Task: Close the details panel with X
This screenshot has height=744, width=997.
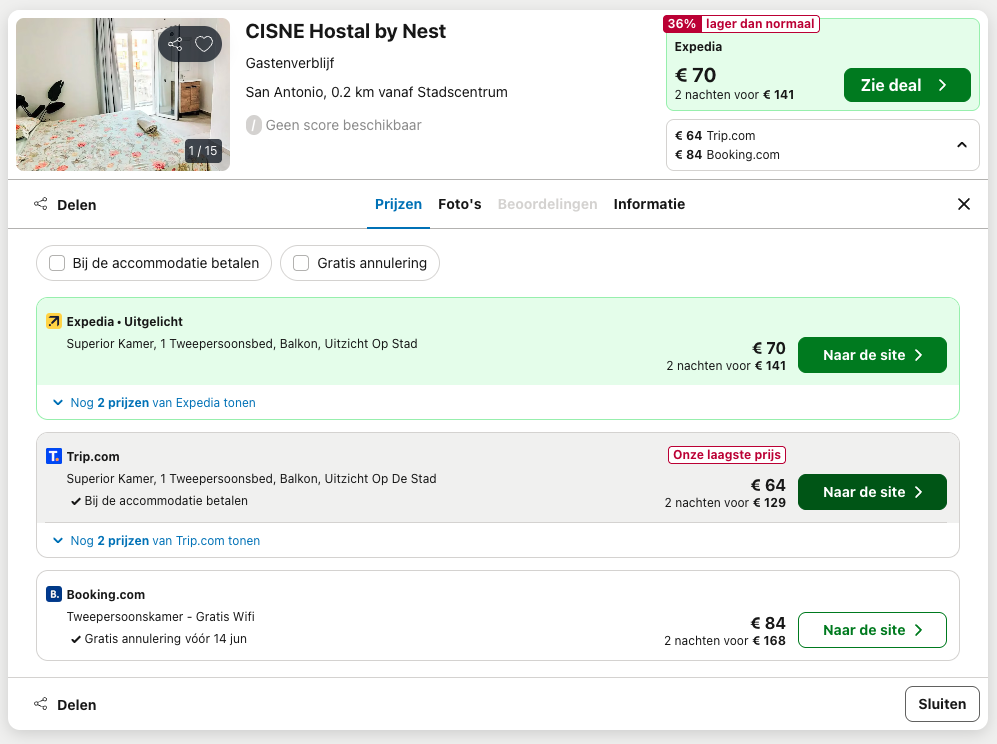Action: click(963, 204)
